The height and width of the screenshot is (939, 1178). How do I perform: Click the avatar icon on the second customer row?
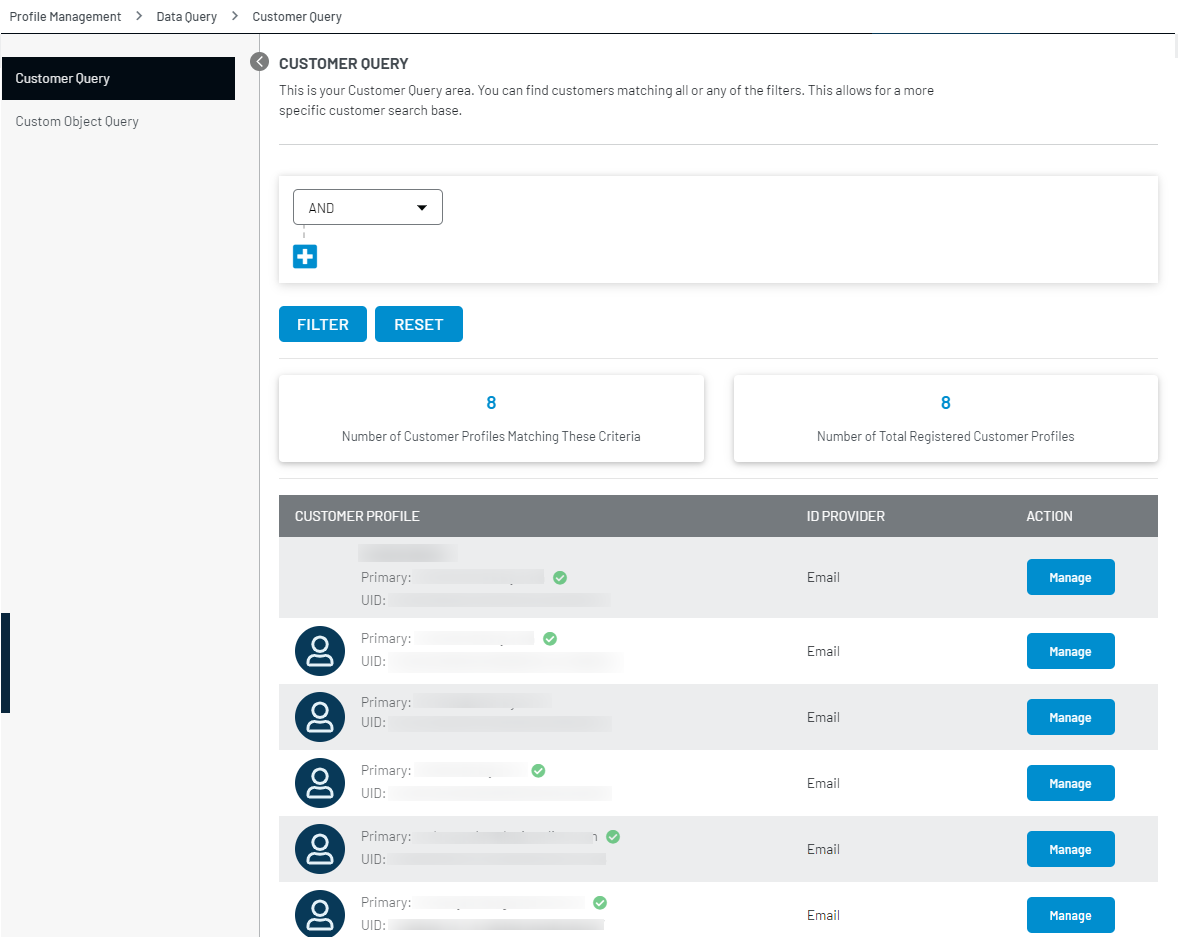pyautogui.click(x=319, y=651)
